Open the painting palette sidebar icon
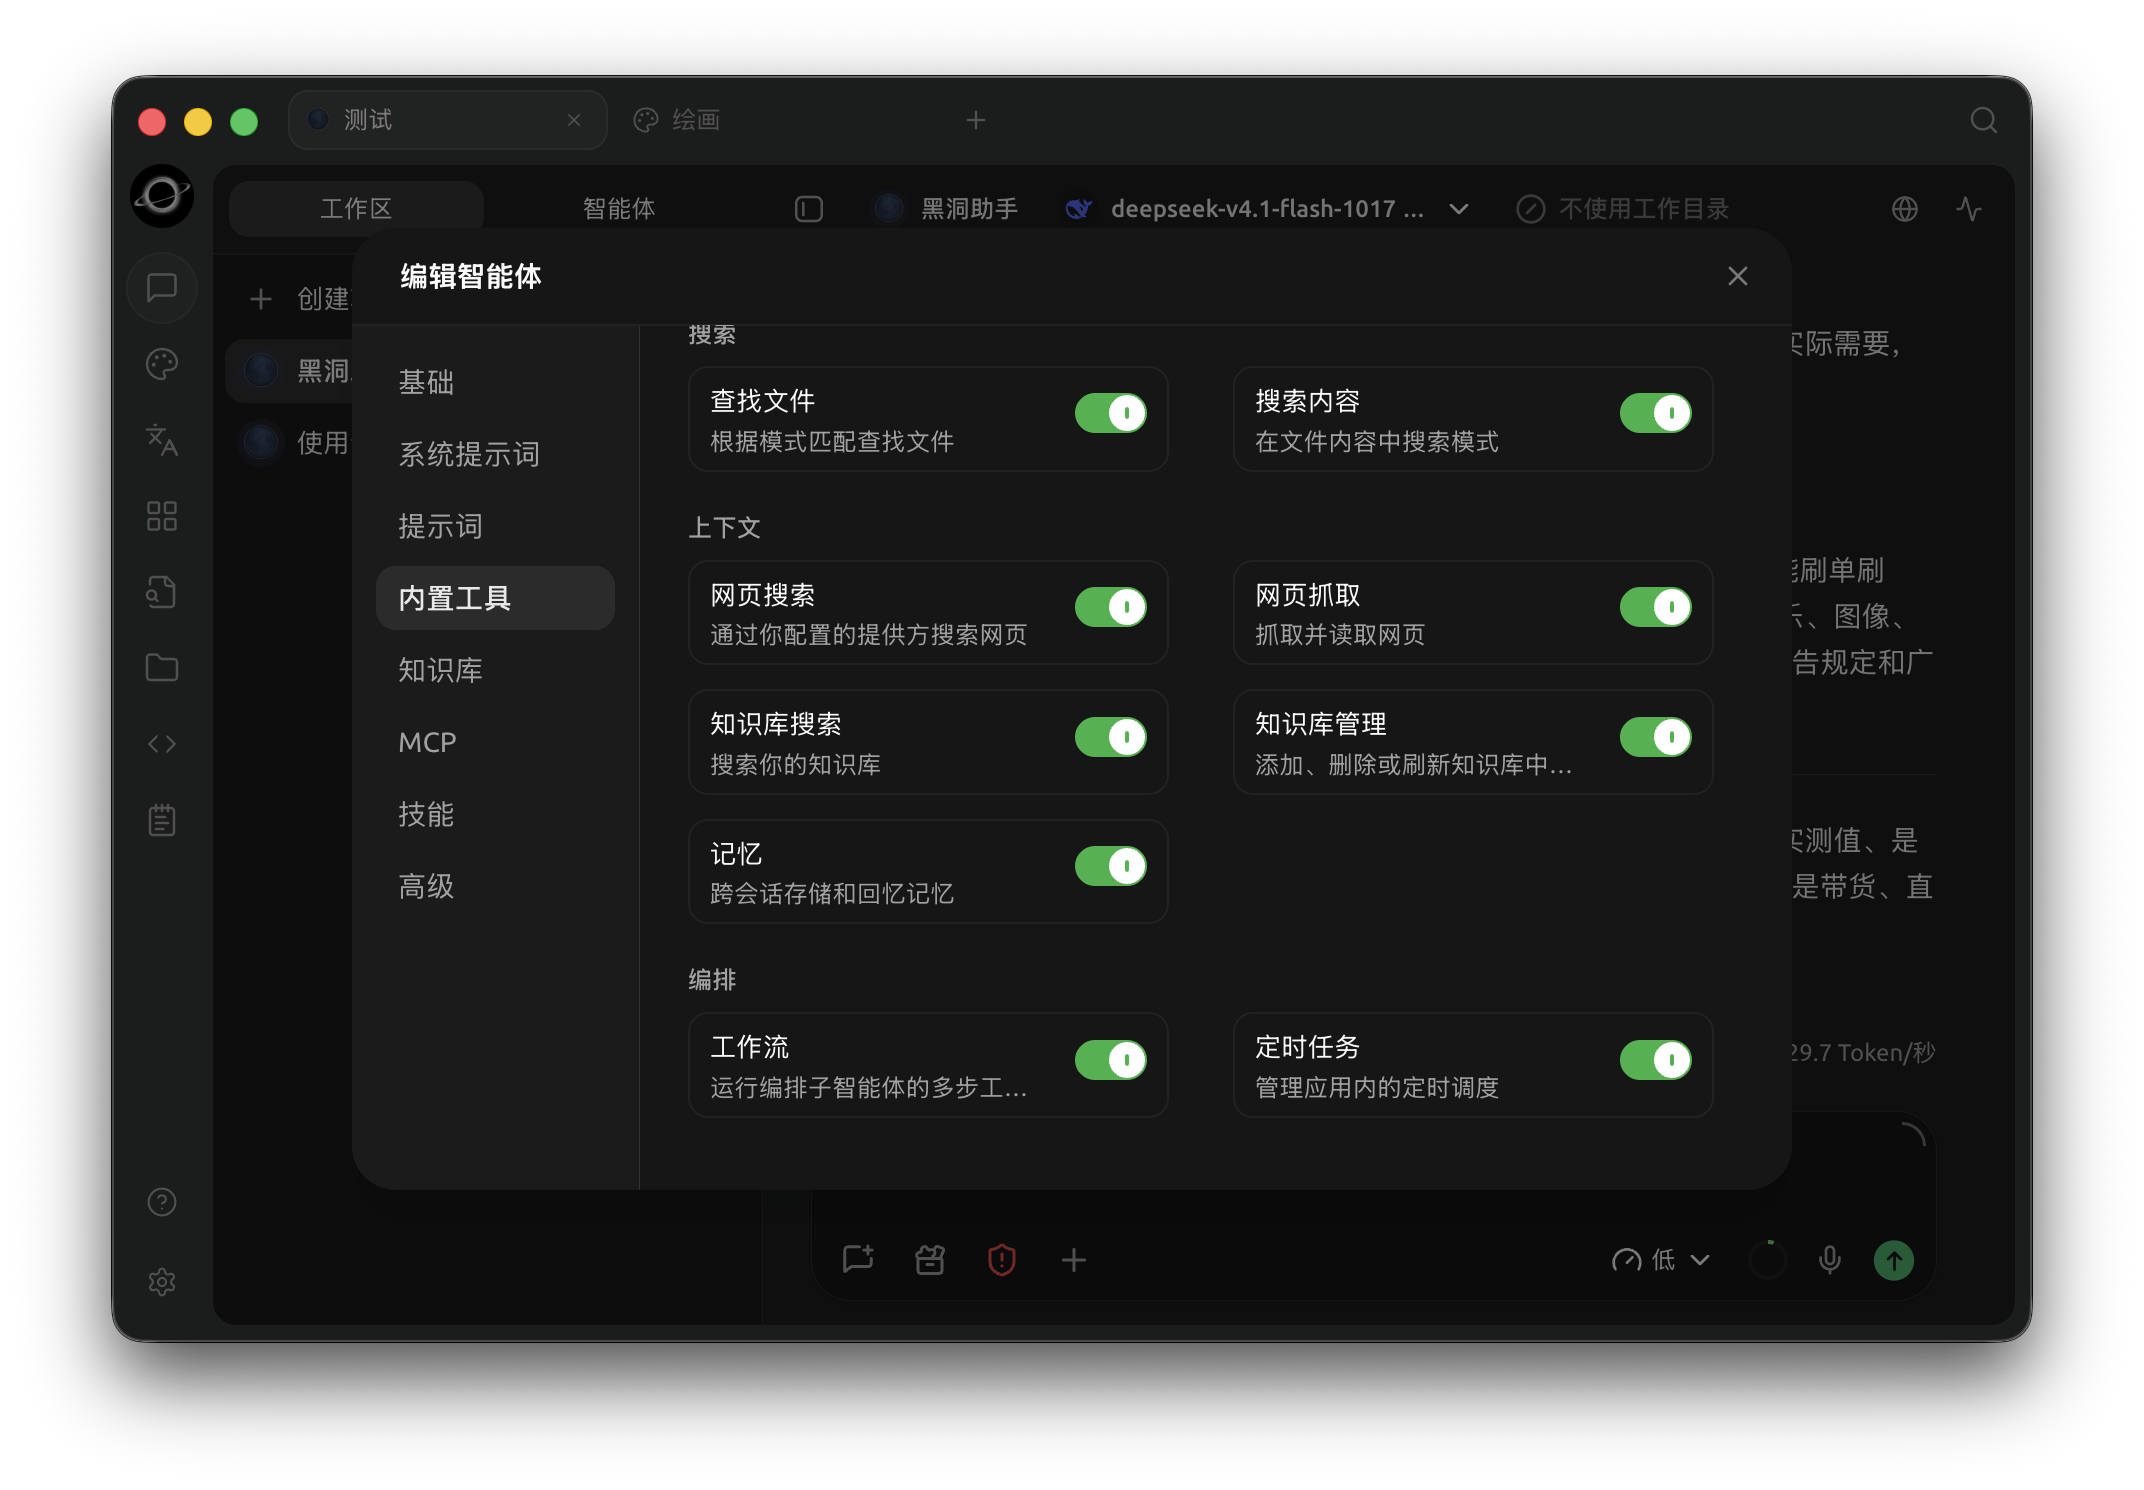 (x=162, y=364)
